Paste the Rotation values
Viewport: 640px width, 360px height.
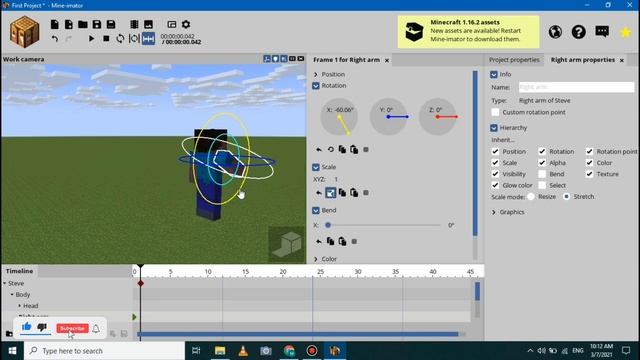pyautogui.click(x=354, y=150)
